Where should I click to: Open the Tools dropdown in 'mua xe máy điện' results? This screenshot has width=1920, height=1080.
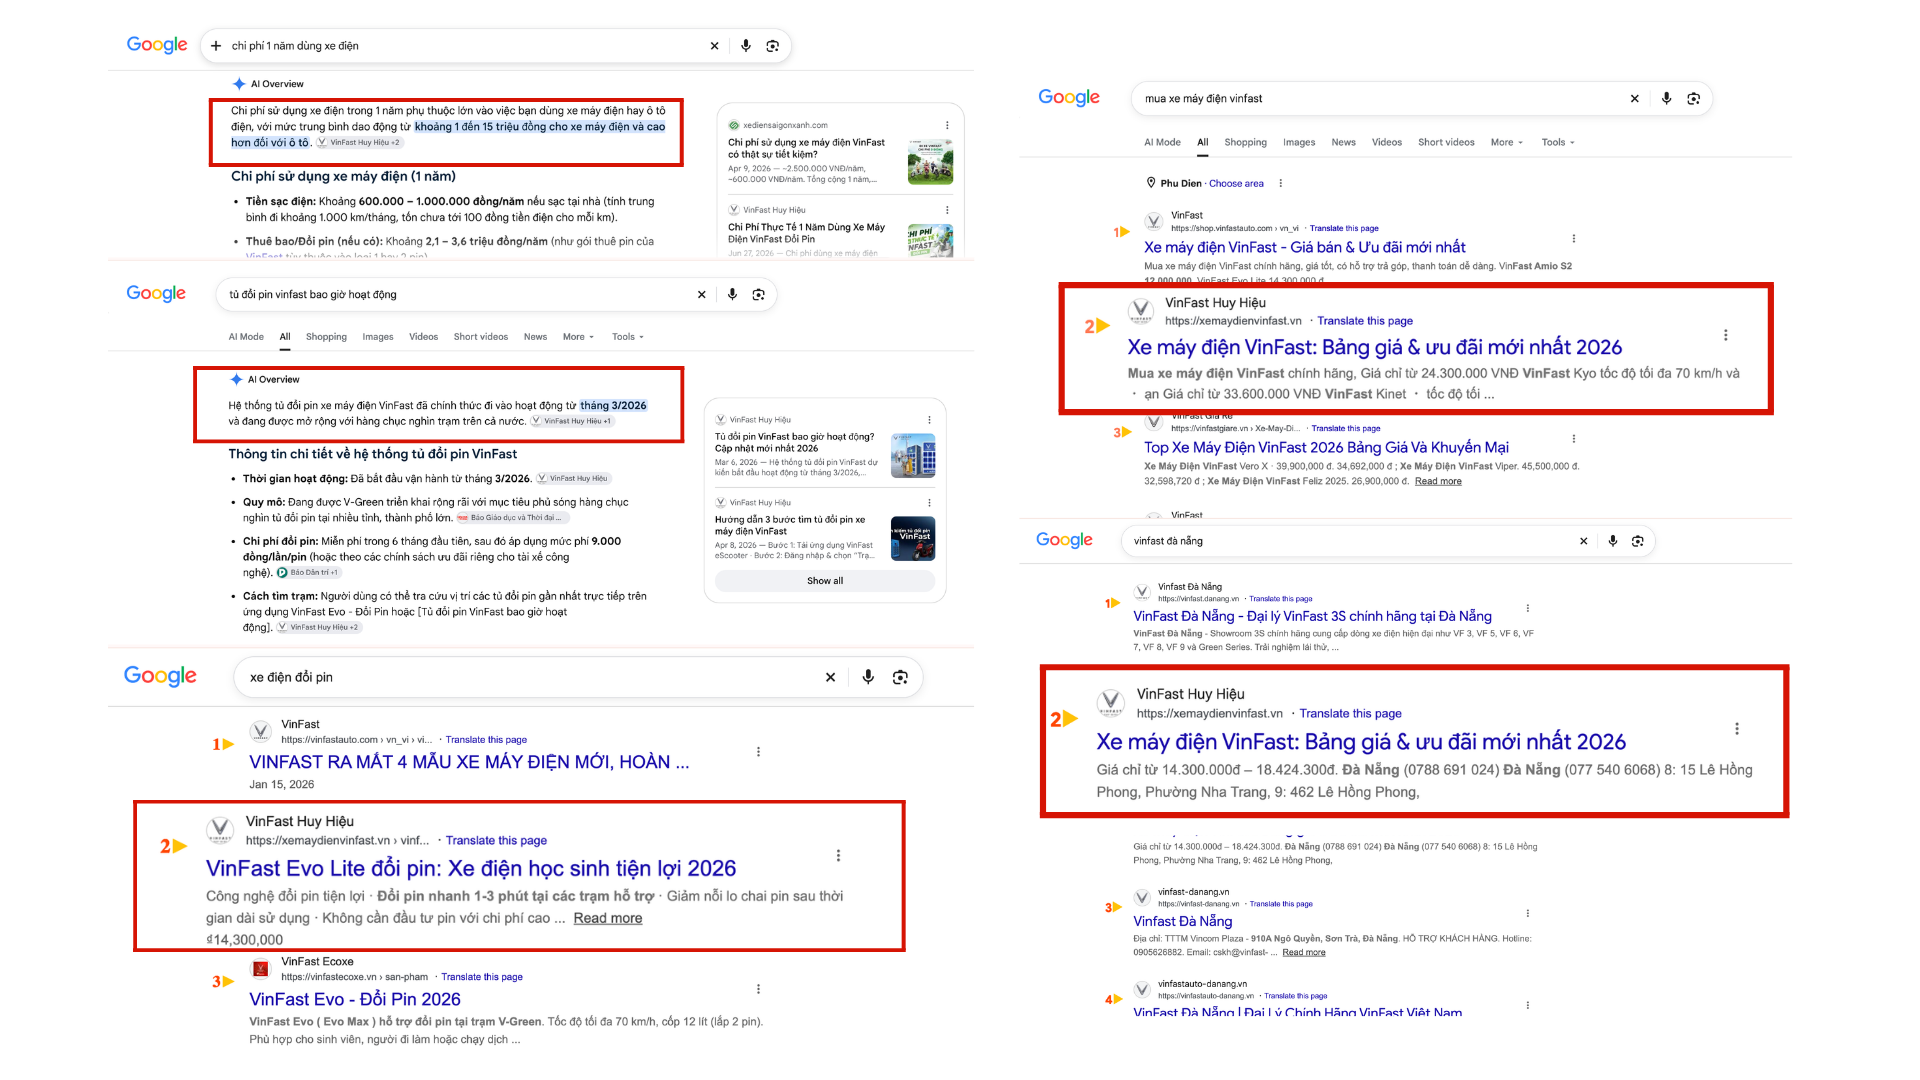pos(1557,142)
